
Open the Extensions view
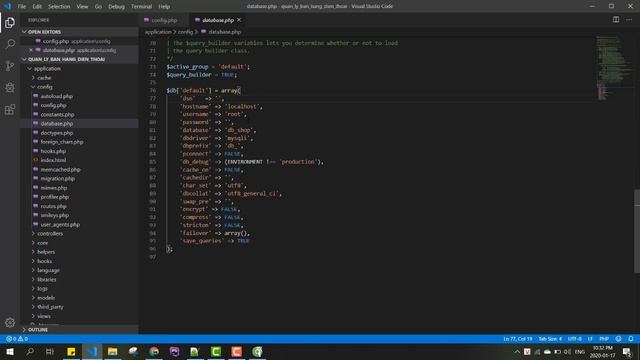click(x=10, y=109)
